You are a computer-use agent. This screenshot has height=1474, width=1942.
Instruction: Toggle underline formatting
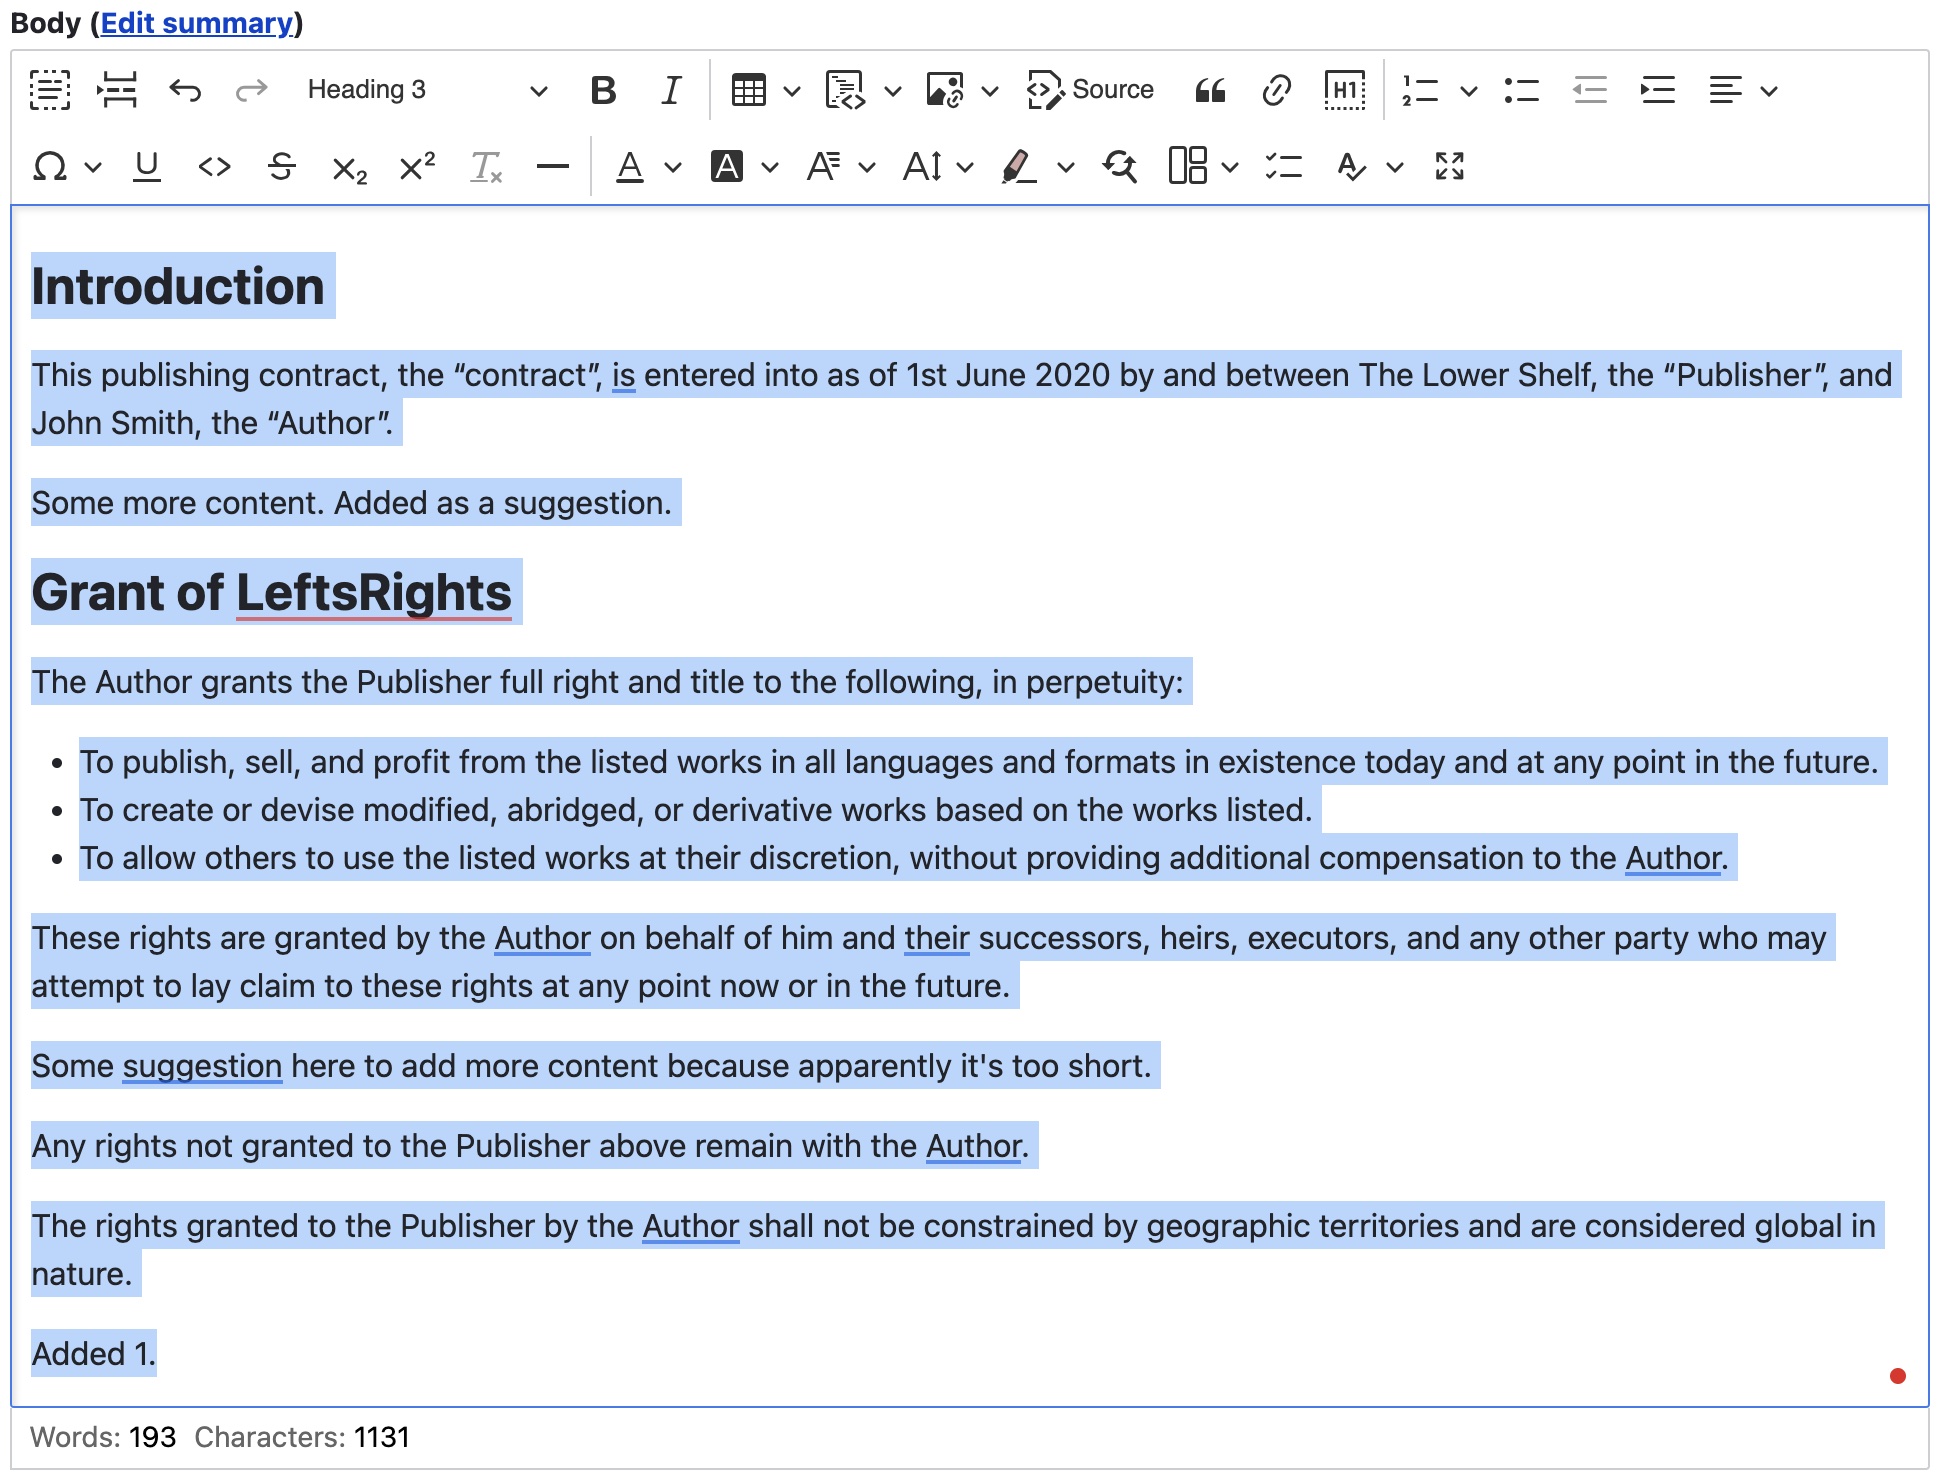click(147, 166)
